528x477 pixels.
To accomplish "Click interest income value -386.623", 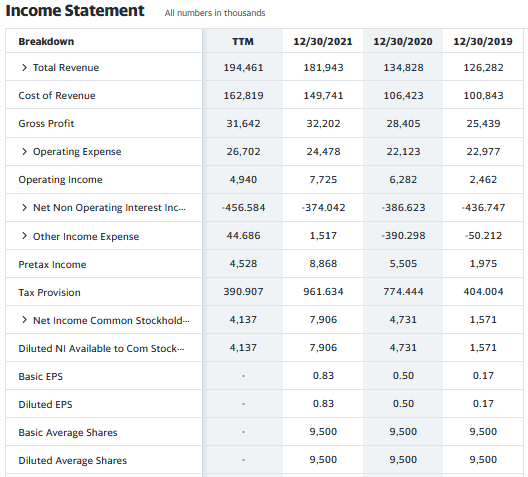I will point(403,207).
